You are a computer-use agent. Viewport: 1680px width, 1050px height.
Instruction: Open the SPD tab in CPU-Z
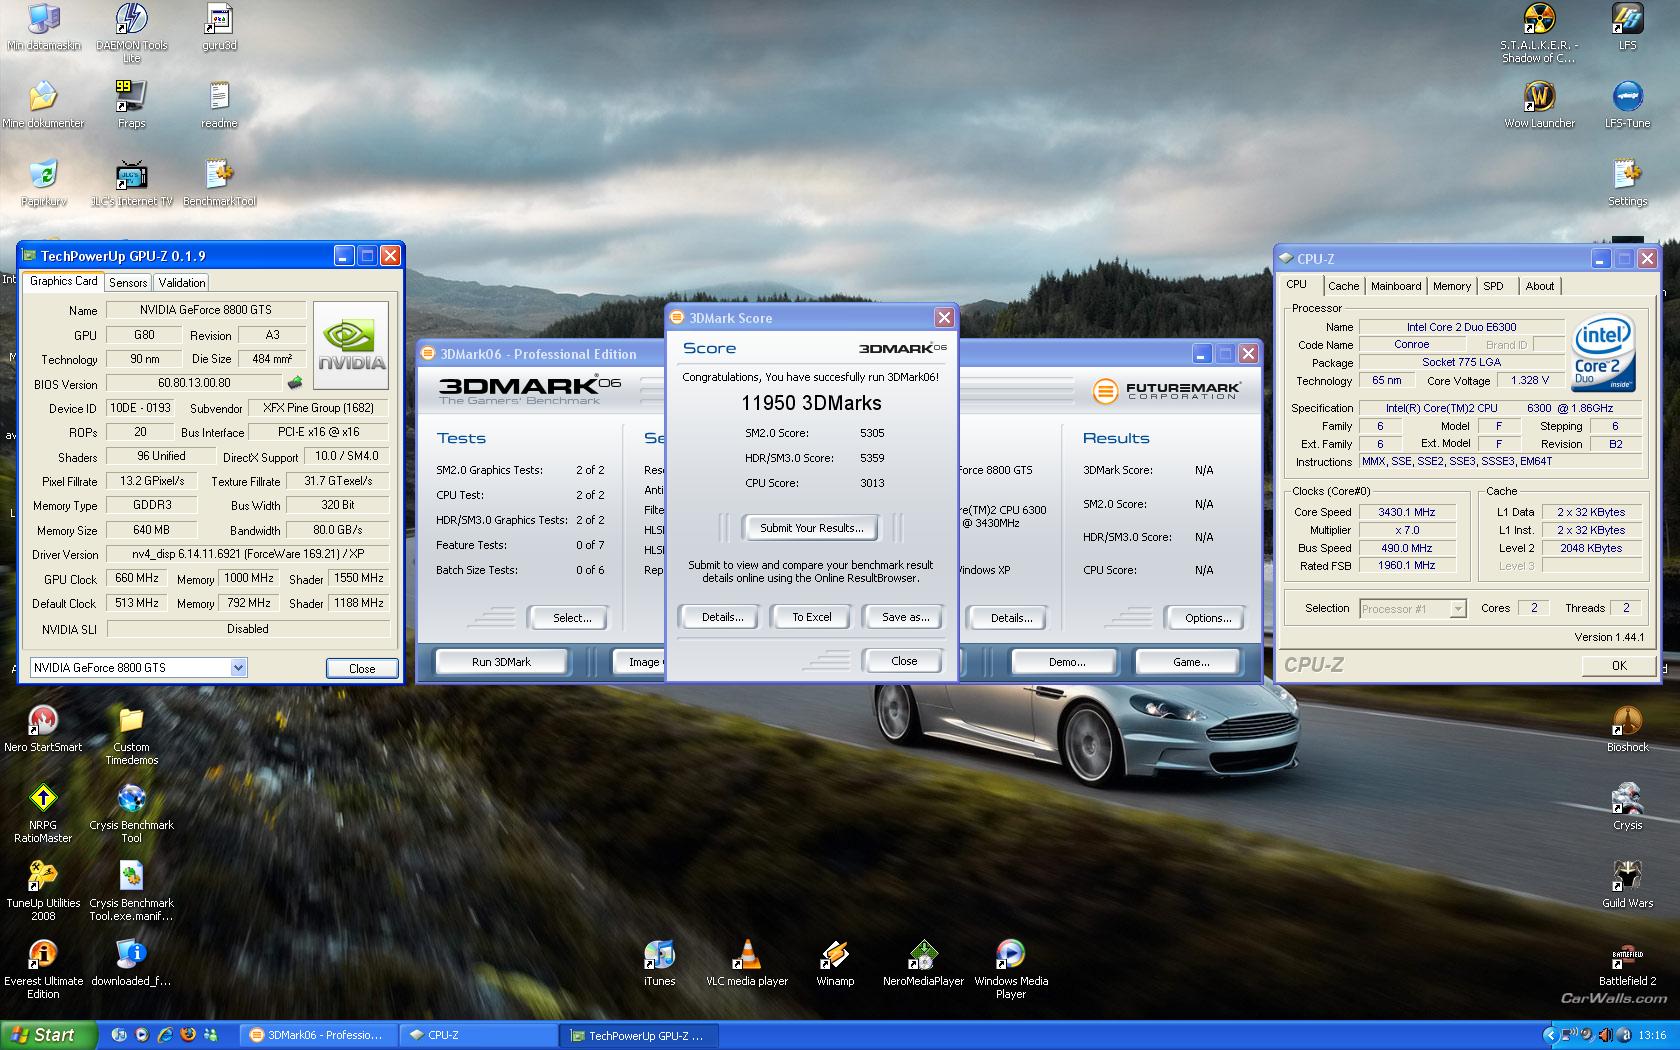[x=1493, y=286]
